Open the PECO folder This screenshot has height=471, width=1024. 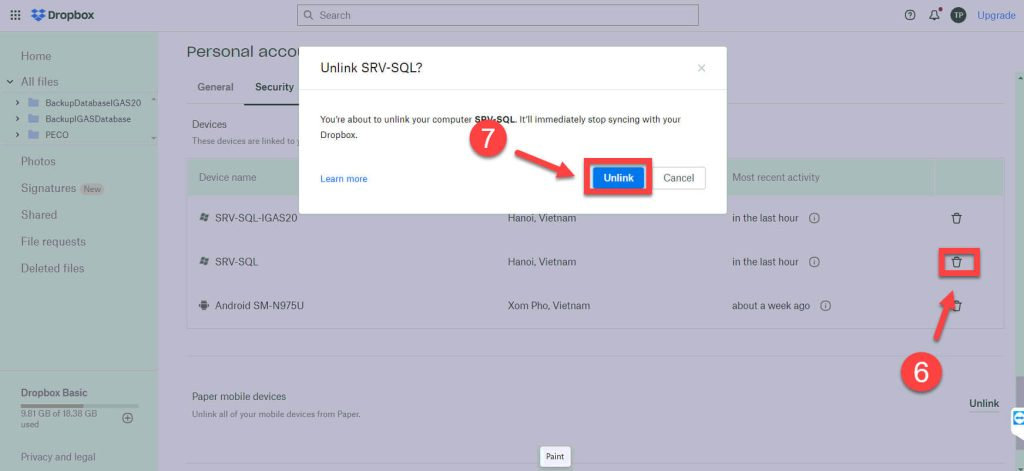[57, 135]
